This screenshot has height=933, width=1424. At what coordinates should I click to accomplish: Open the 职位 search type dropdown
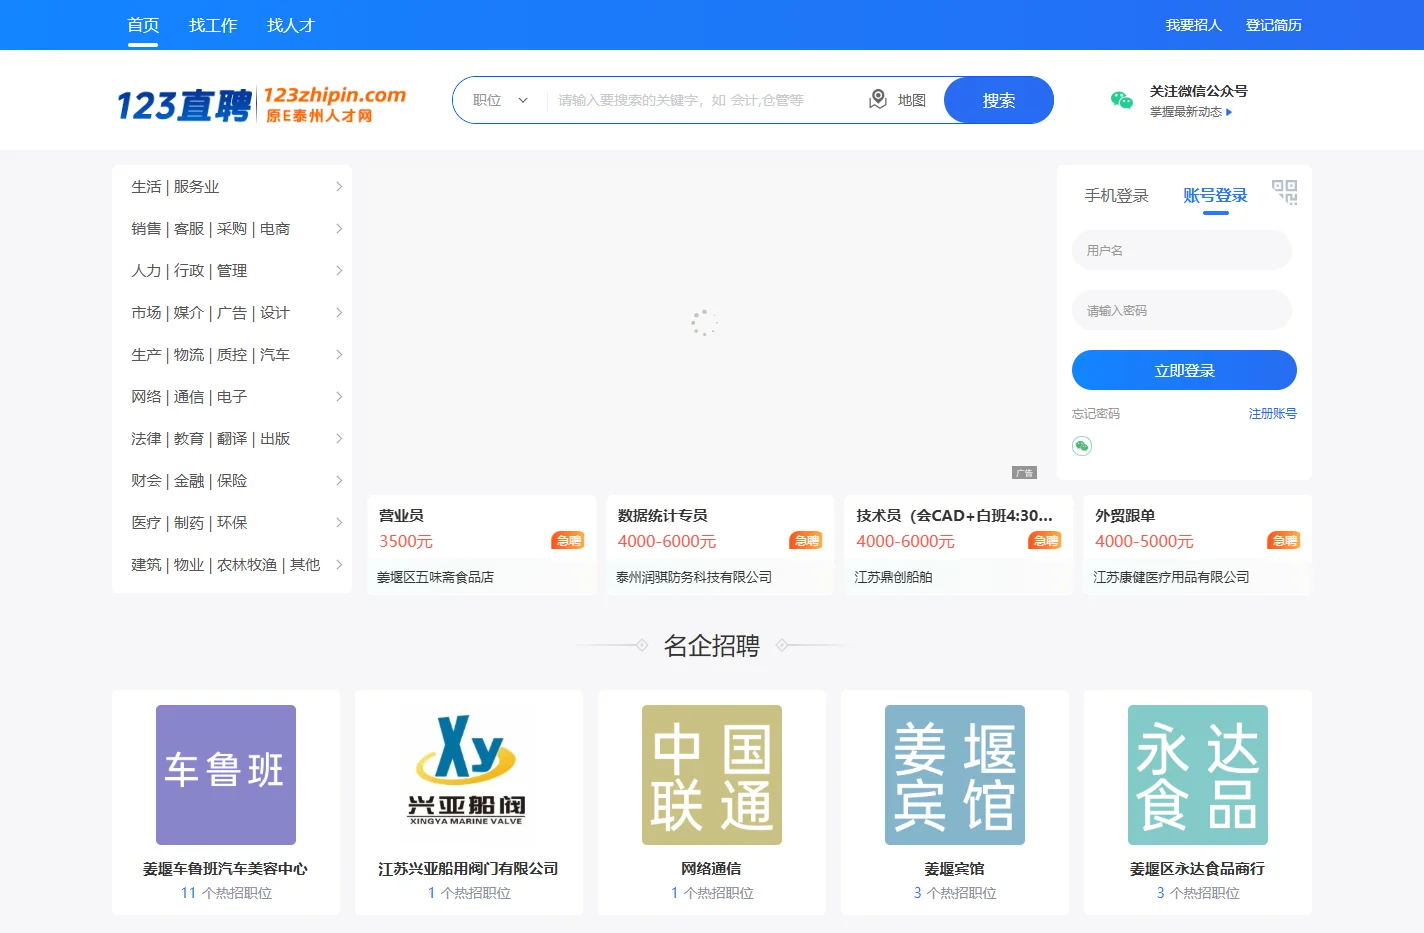click(500, 100)
